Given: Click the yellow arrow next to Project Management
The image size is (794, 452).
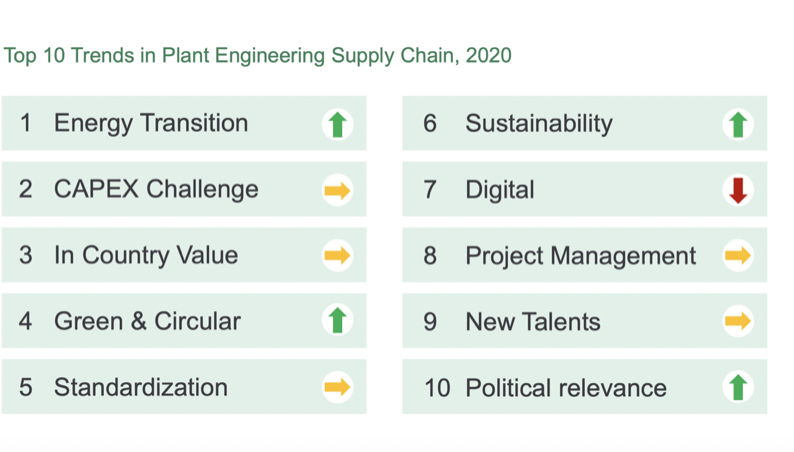Looking at the screenshot, I should click(738, 256).
